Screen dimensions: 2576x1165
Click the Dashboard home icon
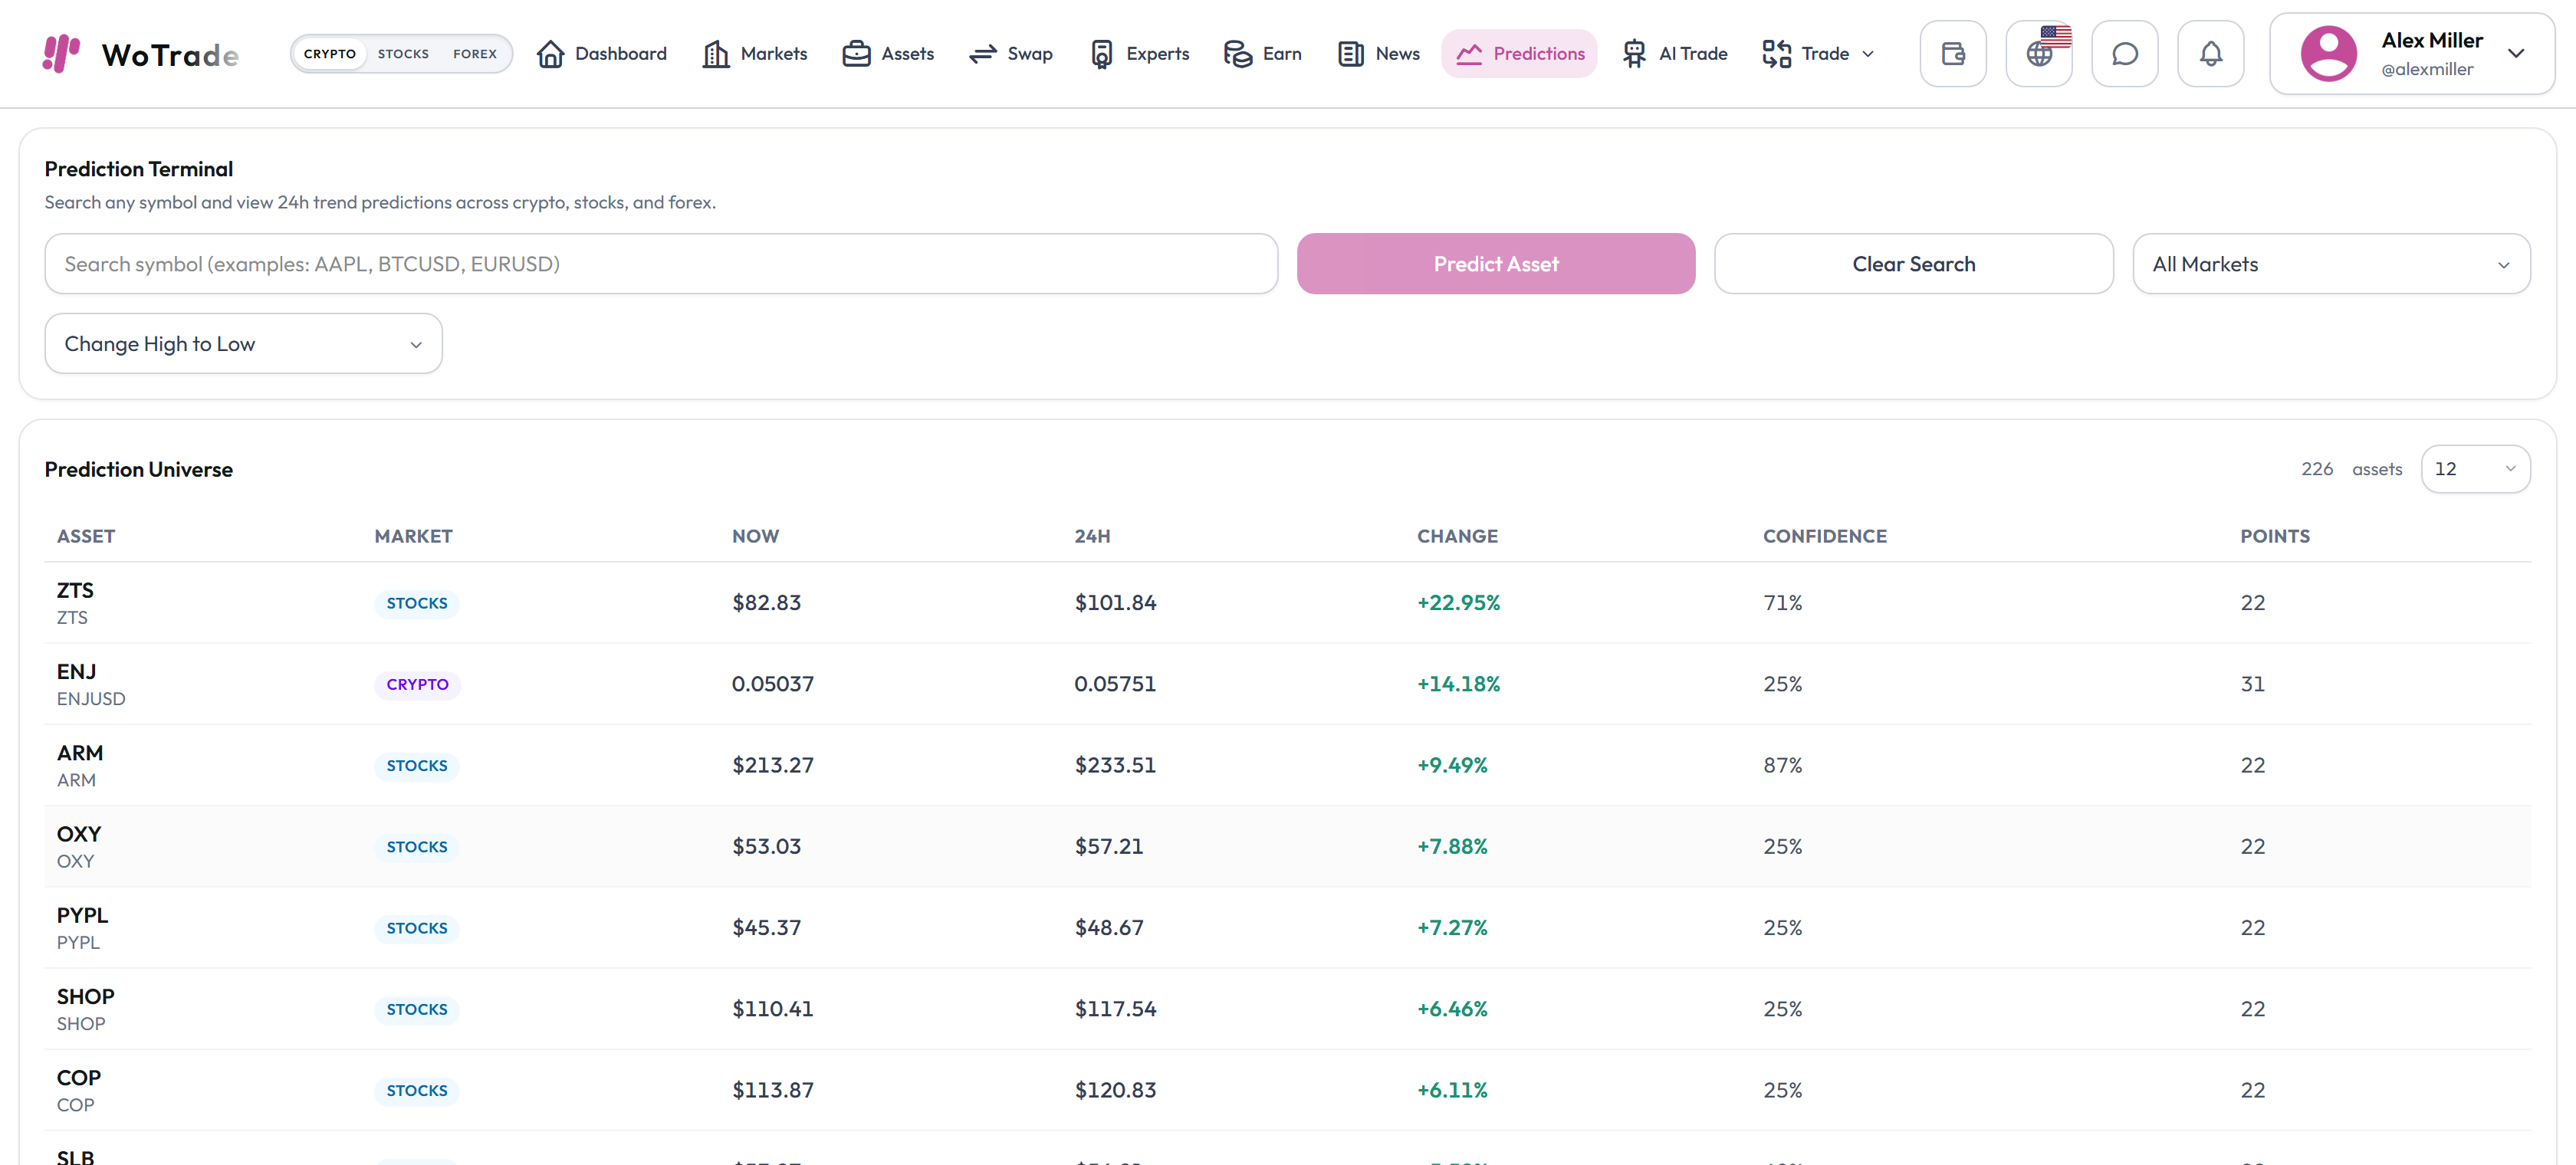(550, 54)
